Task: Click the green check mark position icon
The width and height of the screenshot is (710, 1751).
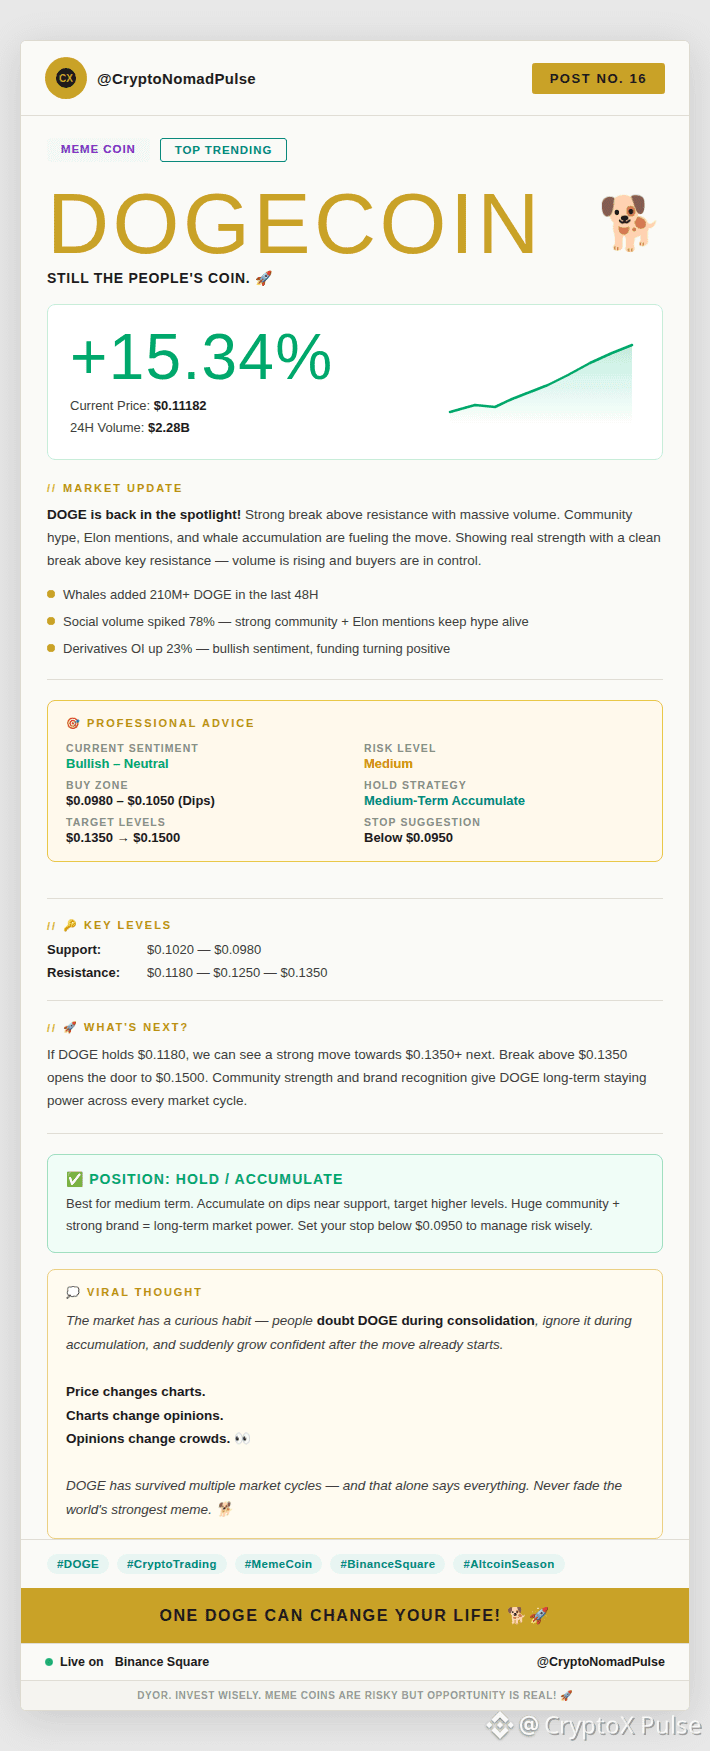Action: pos(74,1179)
